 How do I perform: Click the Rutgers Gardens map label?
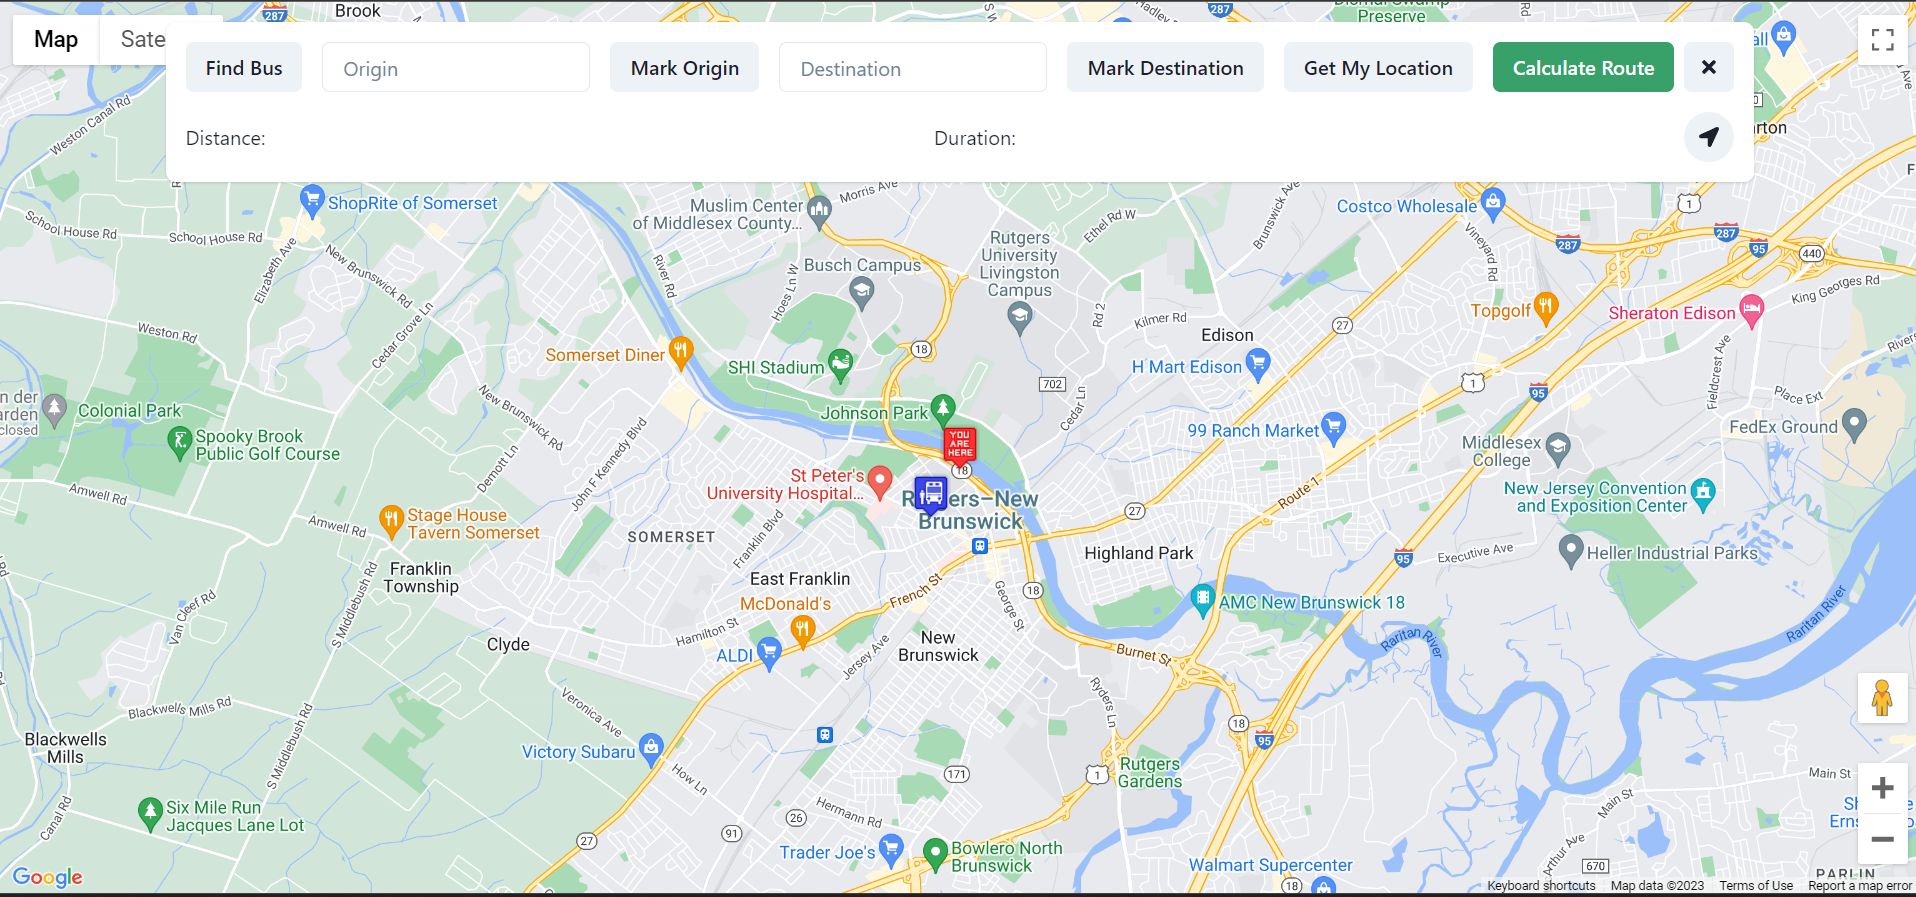click(x=1150, y=773)
